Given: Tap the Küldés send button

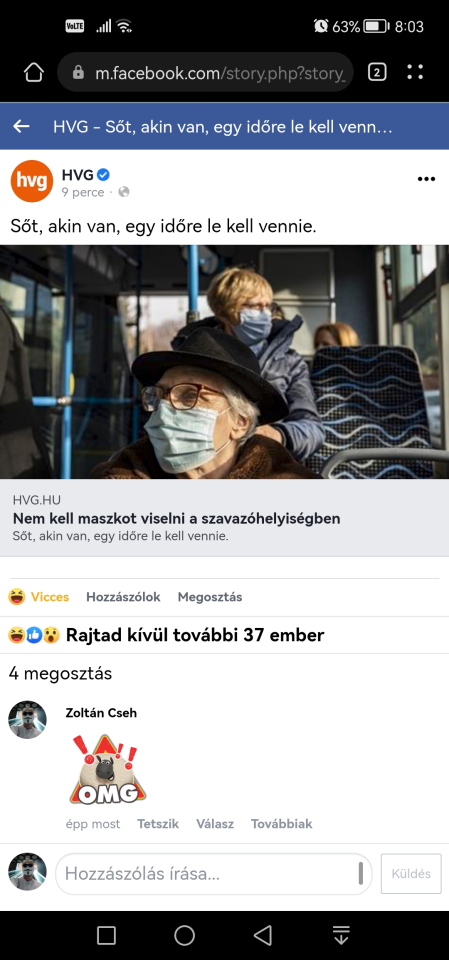Looking at the screenshot, I should [x=411, y=874].
